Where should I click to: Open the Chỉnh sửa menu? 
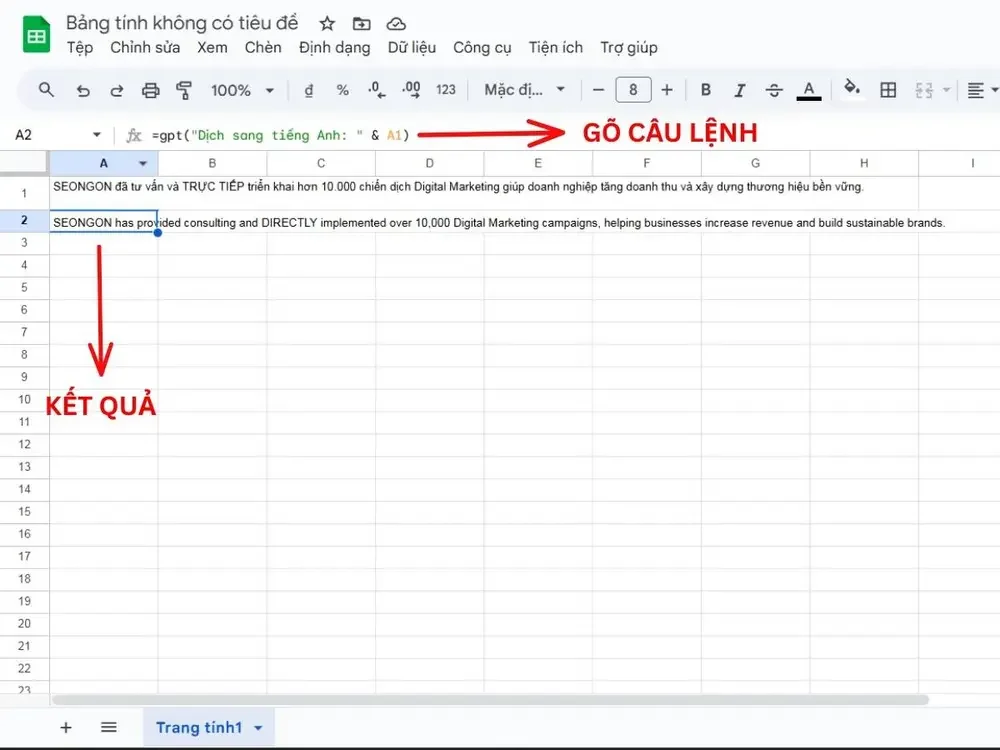(145, 48)
